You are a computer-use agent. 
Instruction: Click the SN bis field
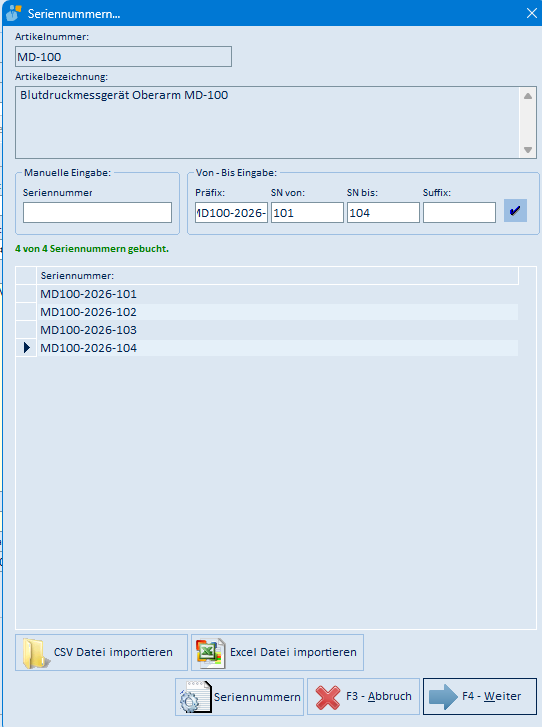tap(383, 212)
